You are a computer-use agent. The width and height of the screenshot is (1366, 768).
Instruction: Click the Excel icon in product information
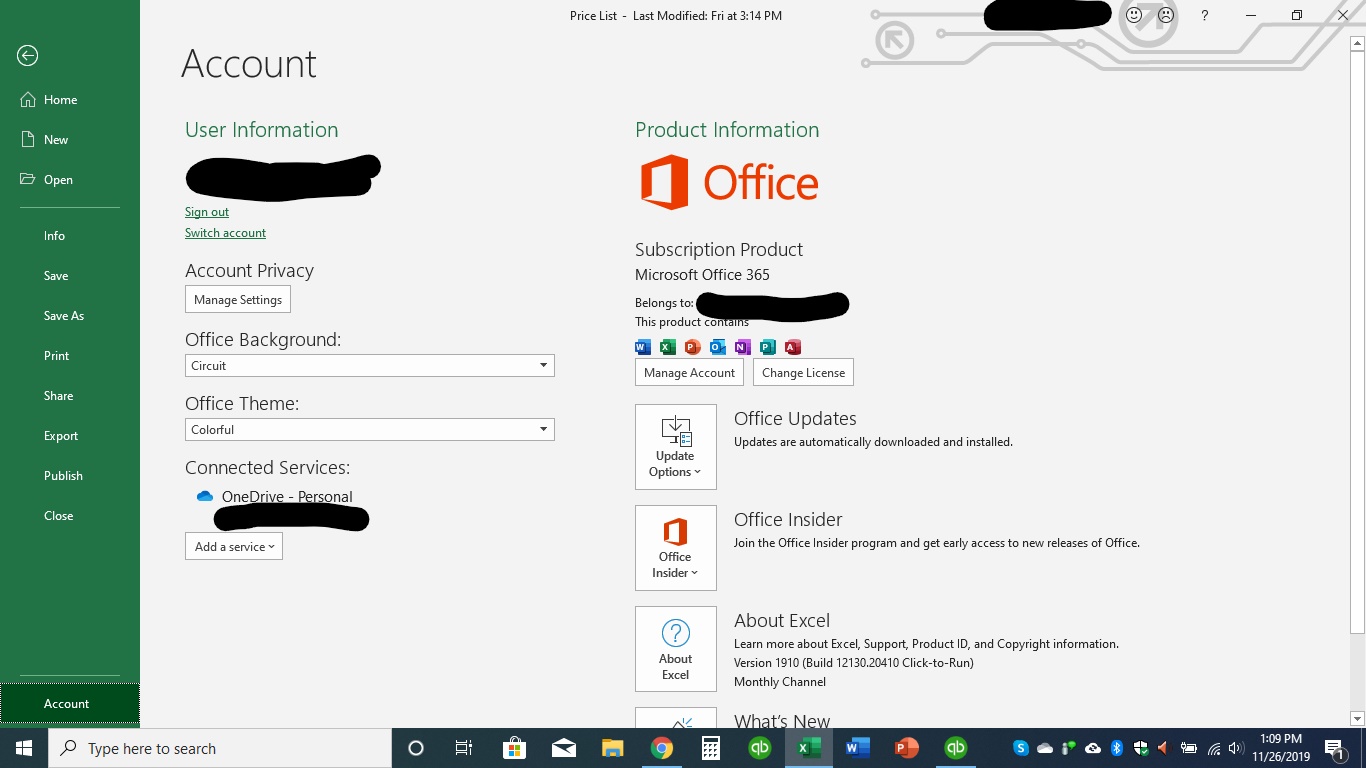click(x=666, y=347)
